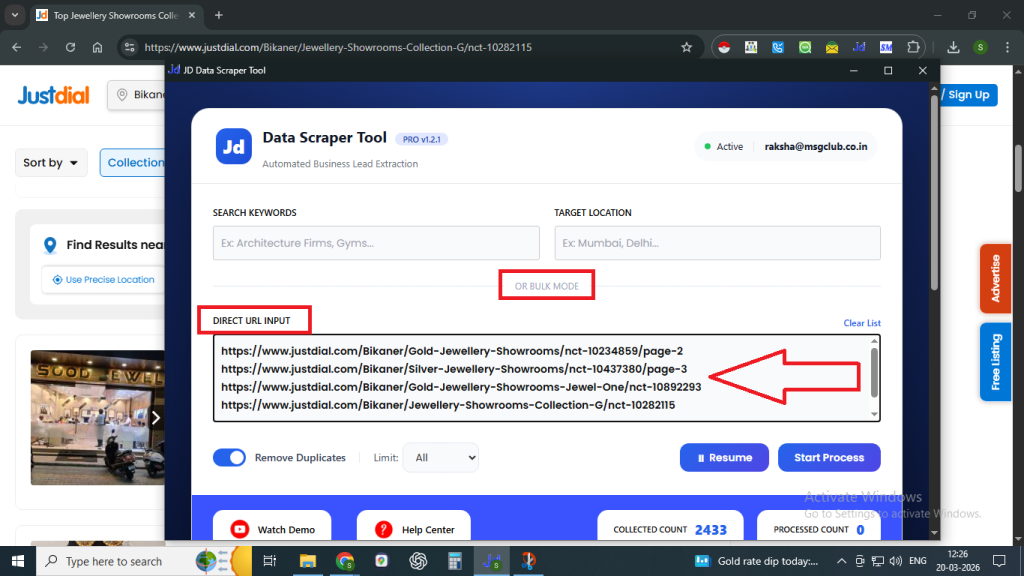1024x576 pixels.
Task: Click the Direct URL Input list scrollbar
Action: [x=874, y=376]
